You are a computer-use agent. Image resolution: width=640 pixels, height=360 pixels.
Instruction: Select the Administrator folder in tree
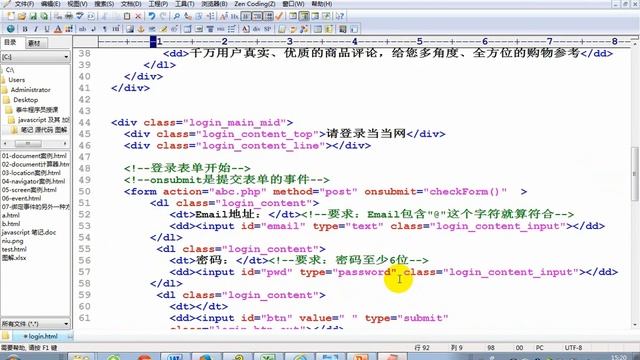(x=30, y=90)
